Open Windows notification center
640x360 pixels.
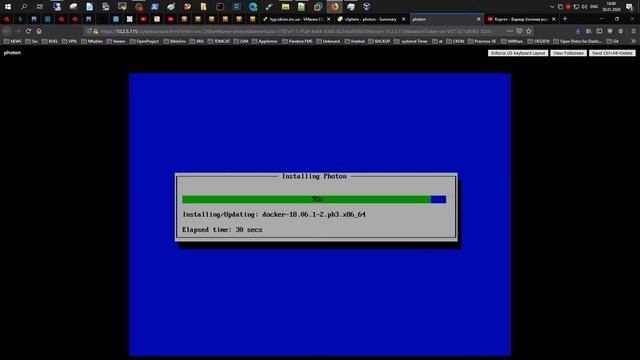point(629,7)
